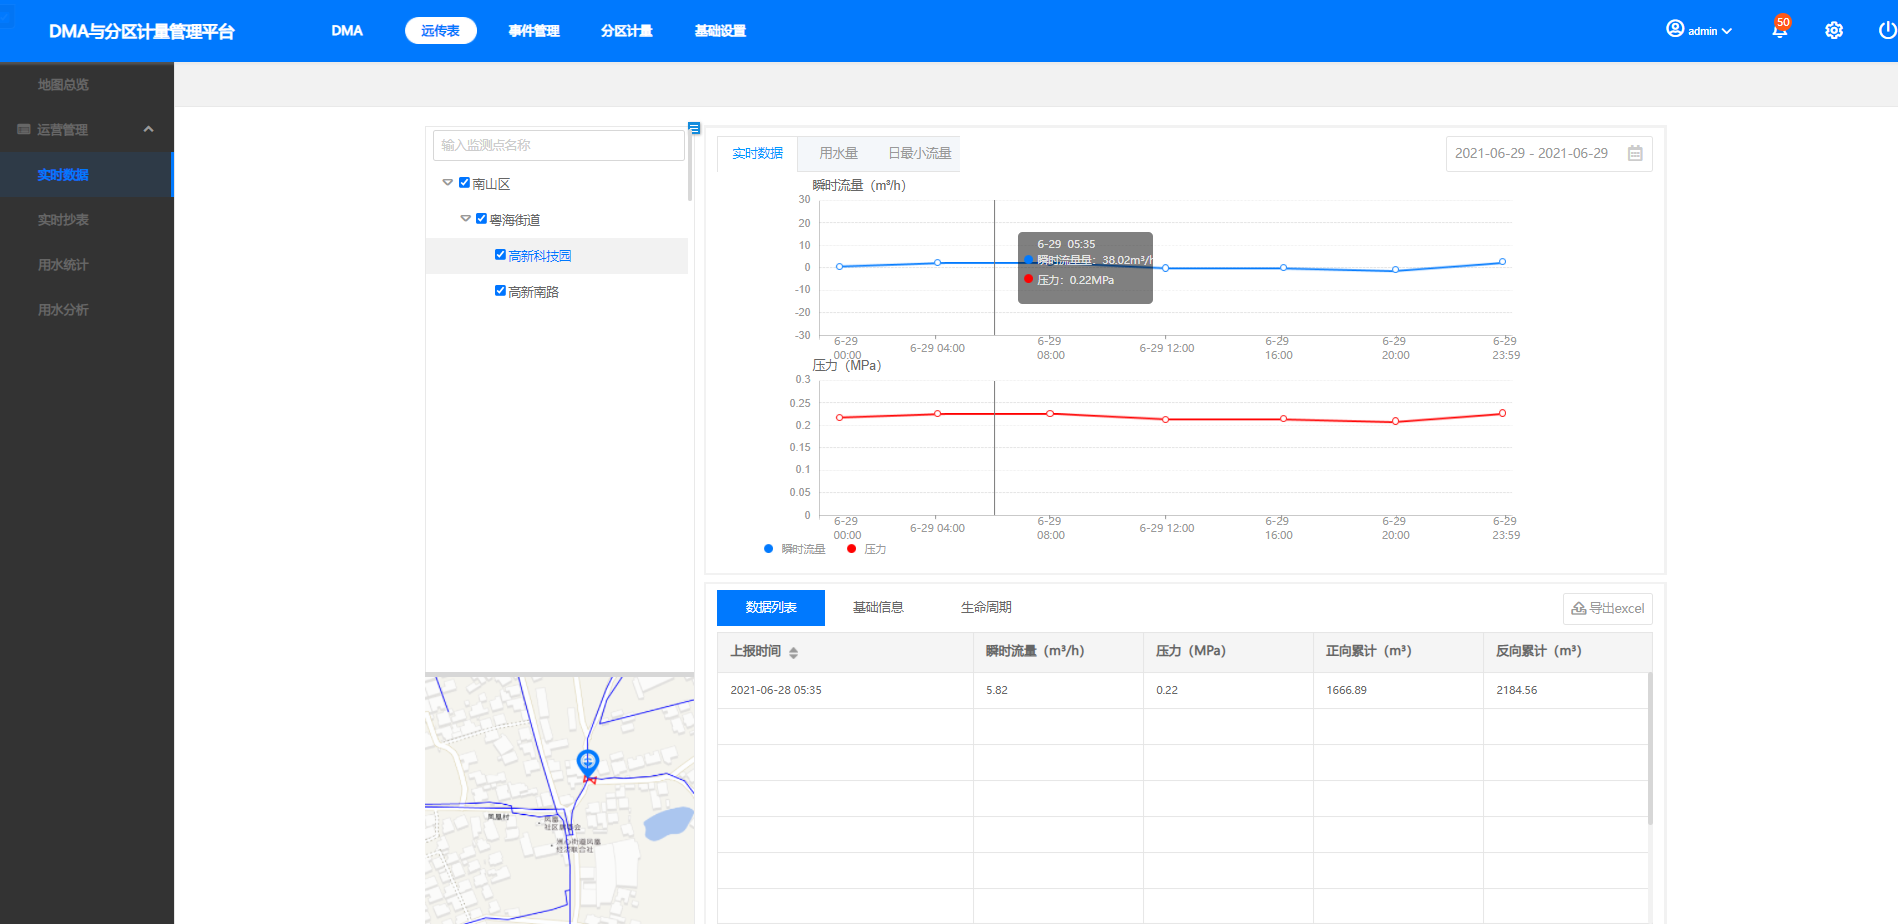
Task: Open the settings gear icon
Action: pos(1834,30)
